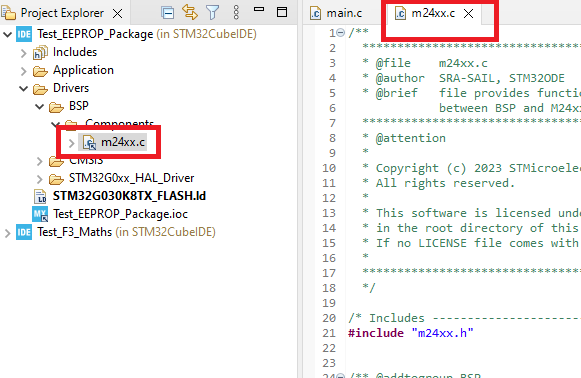Select the BSP folder
Image resolution: width=581 pixels, height=378 pixels.
coord(79,106)
